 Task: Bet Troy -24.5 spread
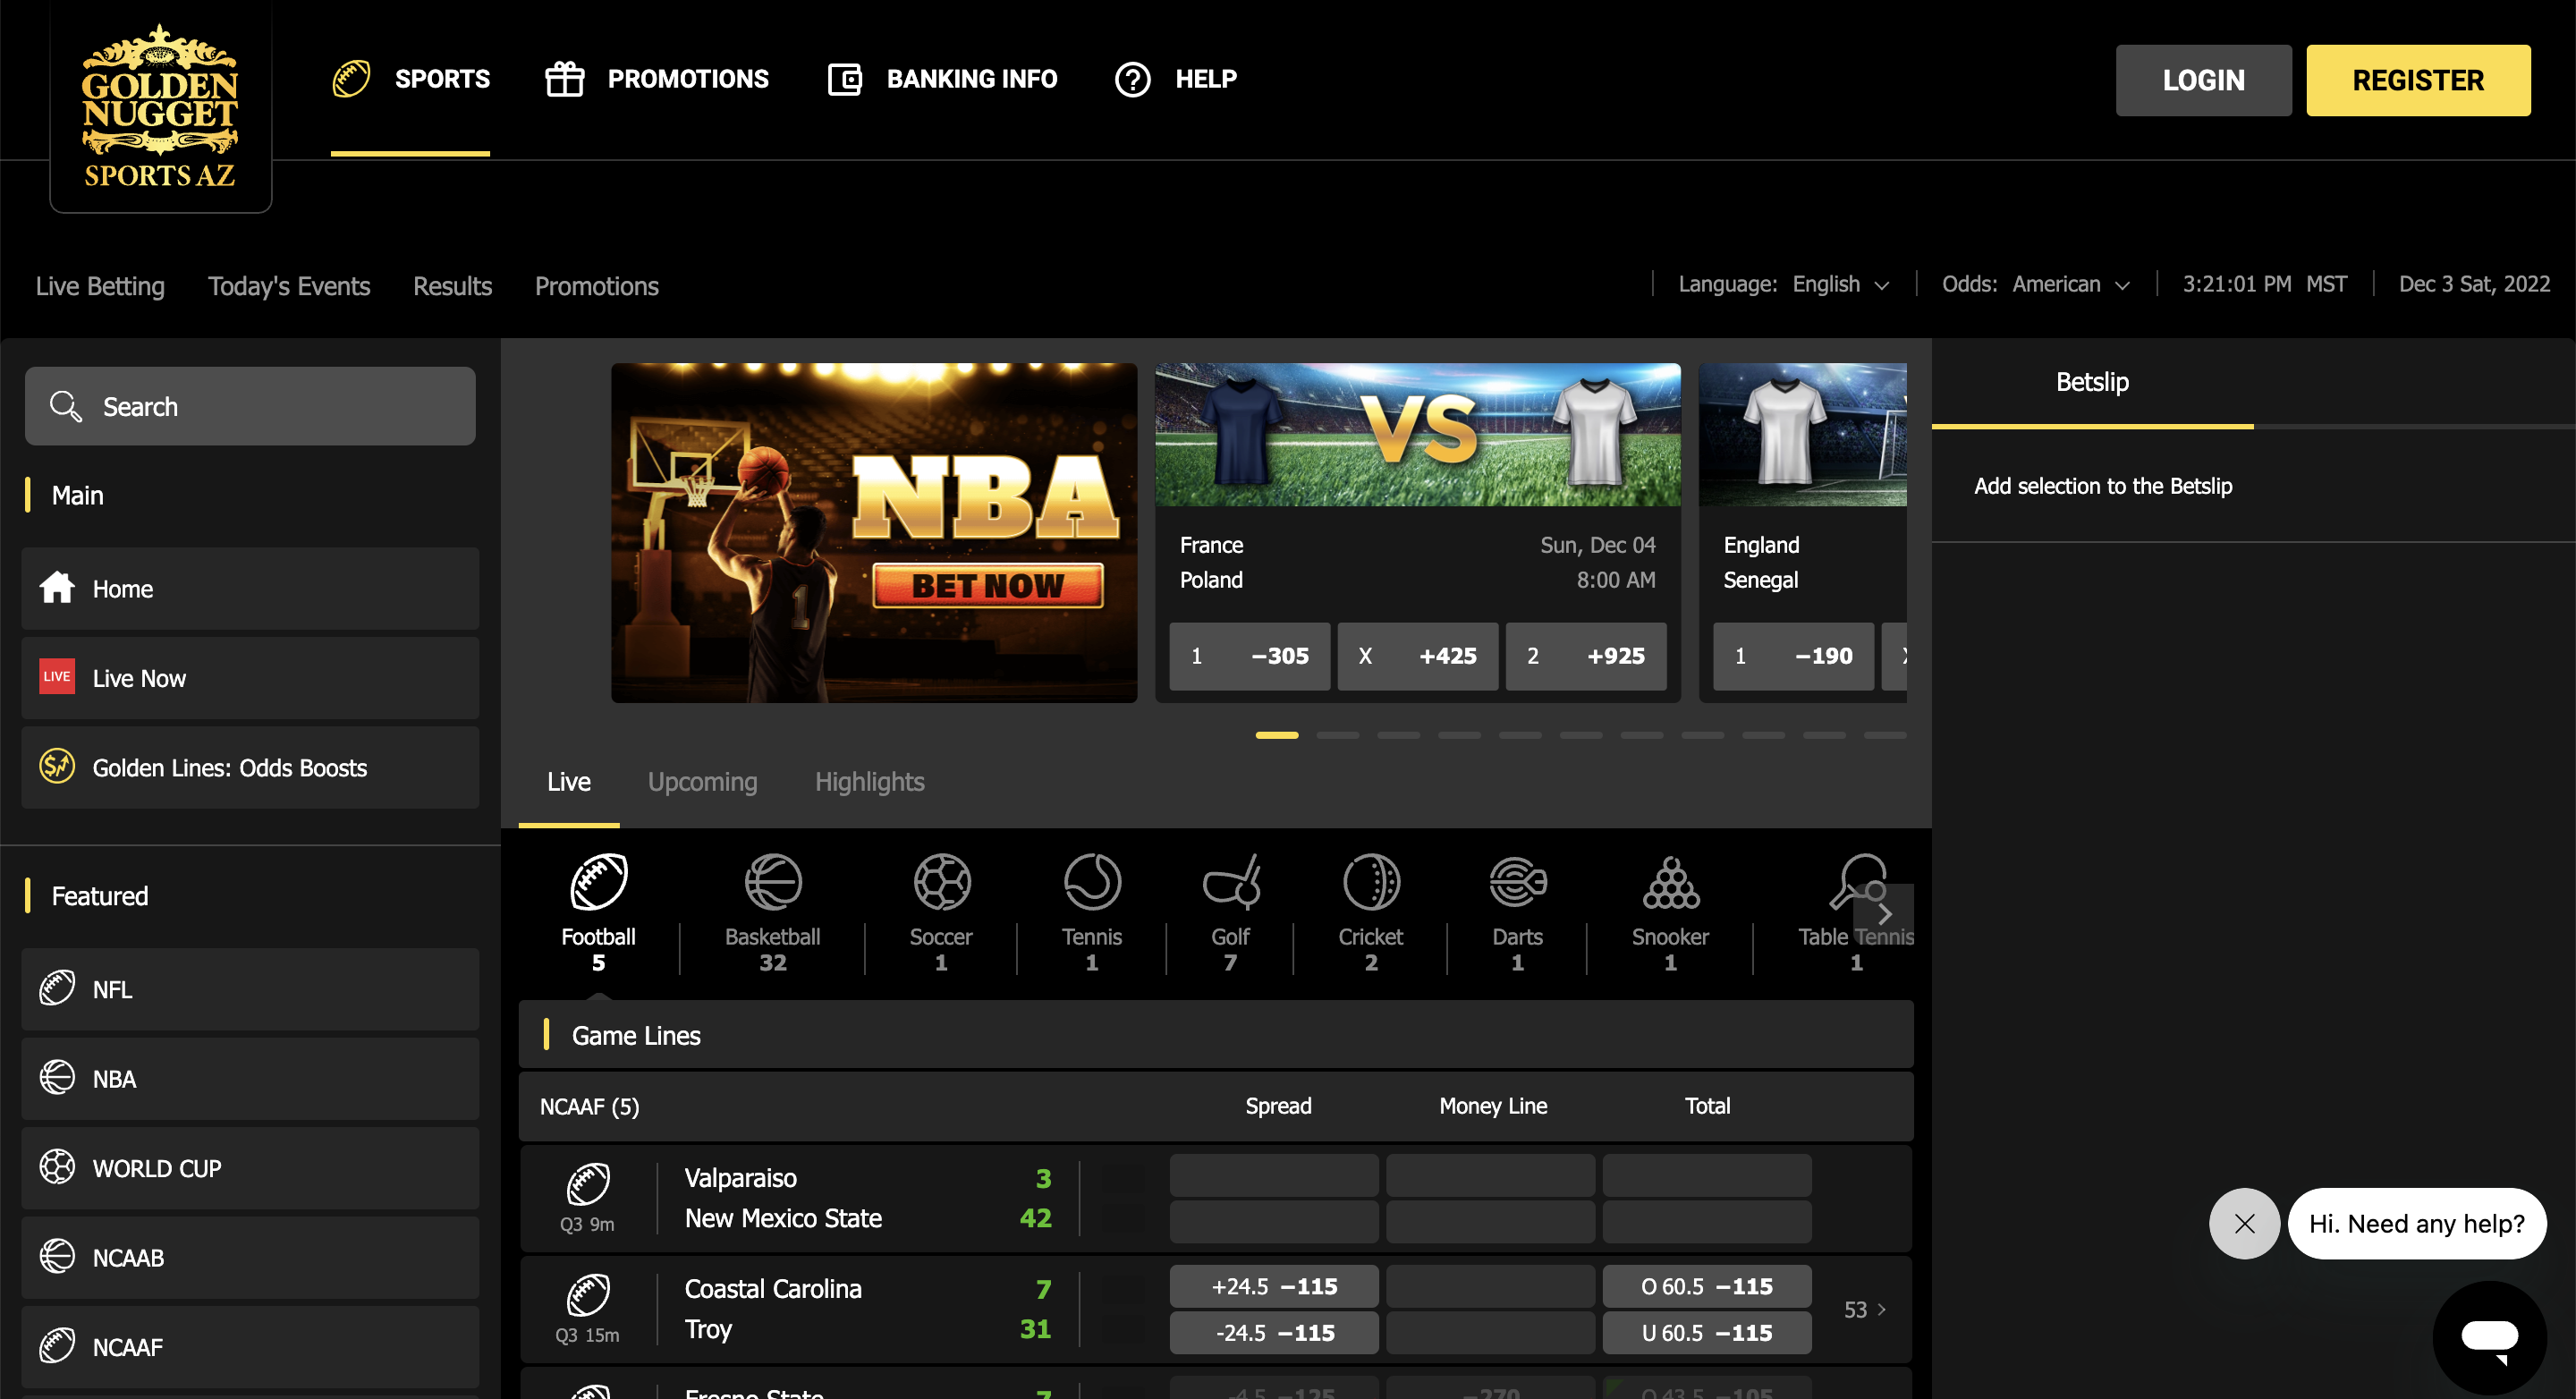tap(1274, 1332)
